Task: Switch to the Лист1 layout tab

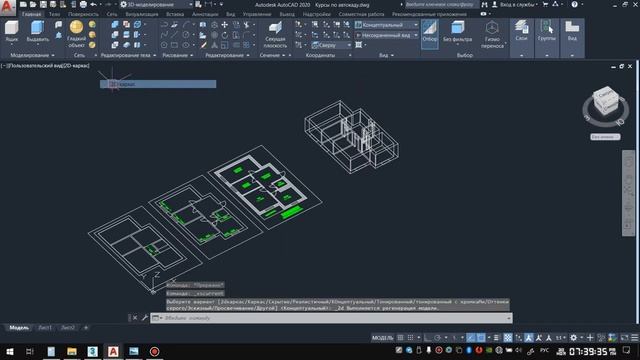Action: [45, 328]
